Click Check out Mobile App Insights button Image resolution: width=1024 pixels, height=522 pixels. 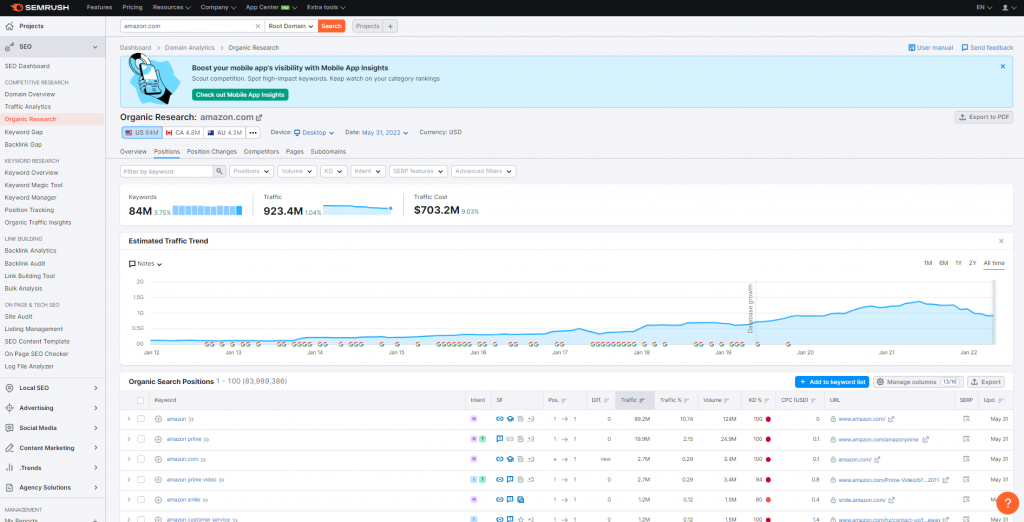[240, 95]
